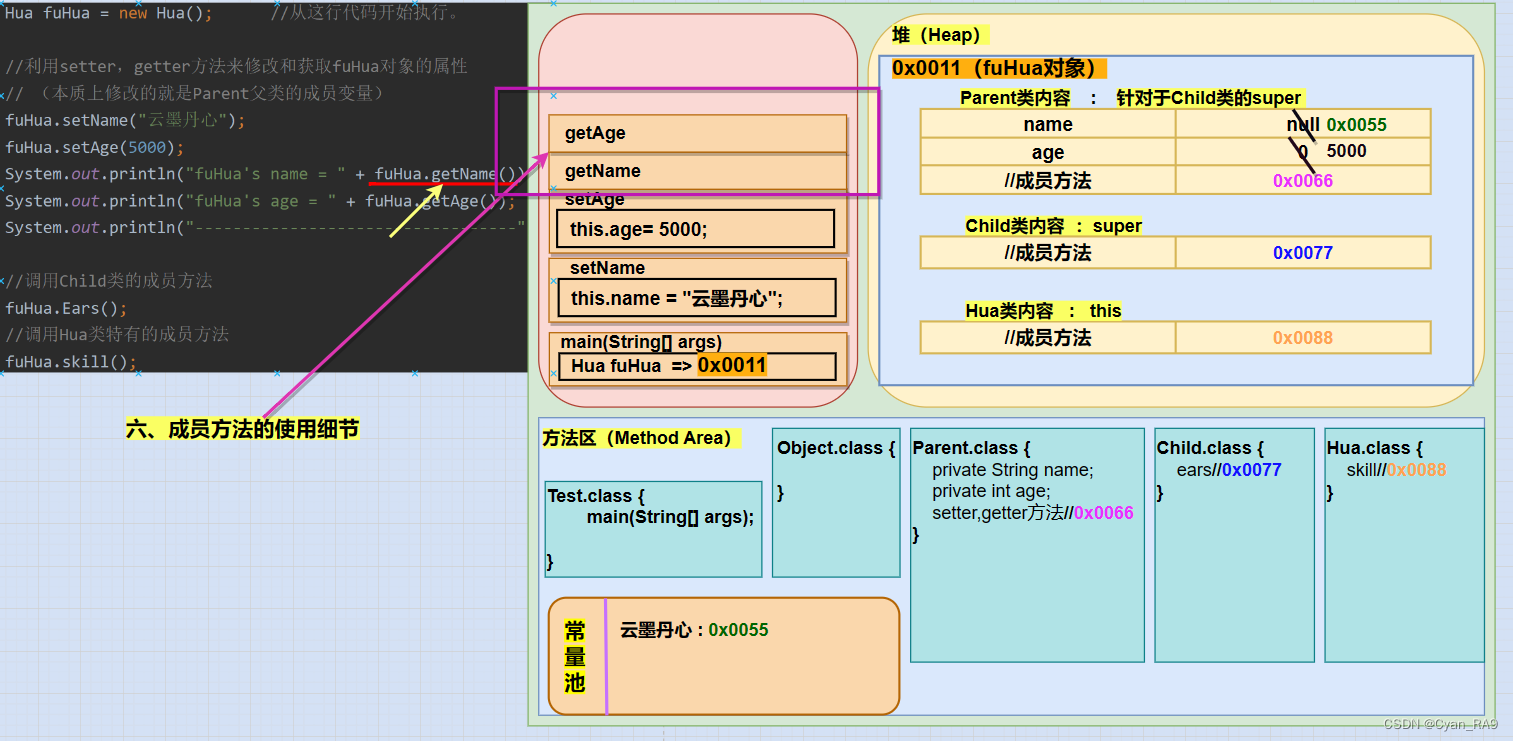Screen dimensions: 1513x741
Task: Click the code line fuHua.skill();
Action: (71, 361)
